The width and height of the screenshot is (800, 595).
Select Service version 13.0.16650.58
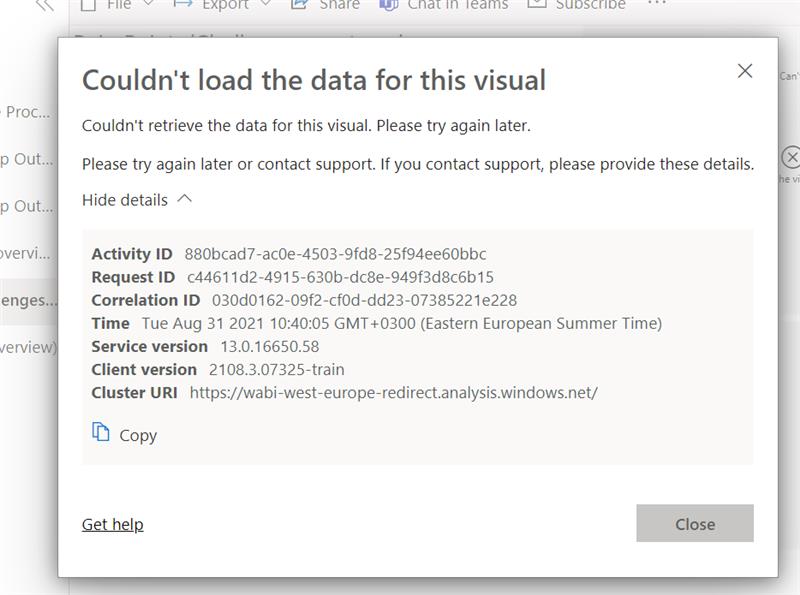point(270,346)
